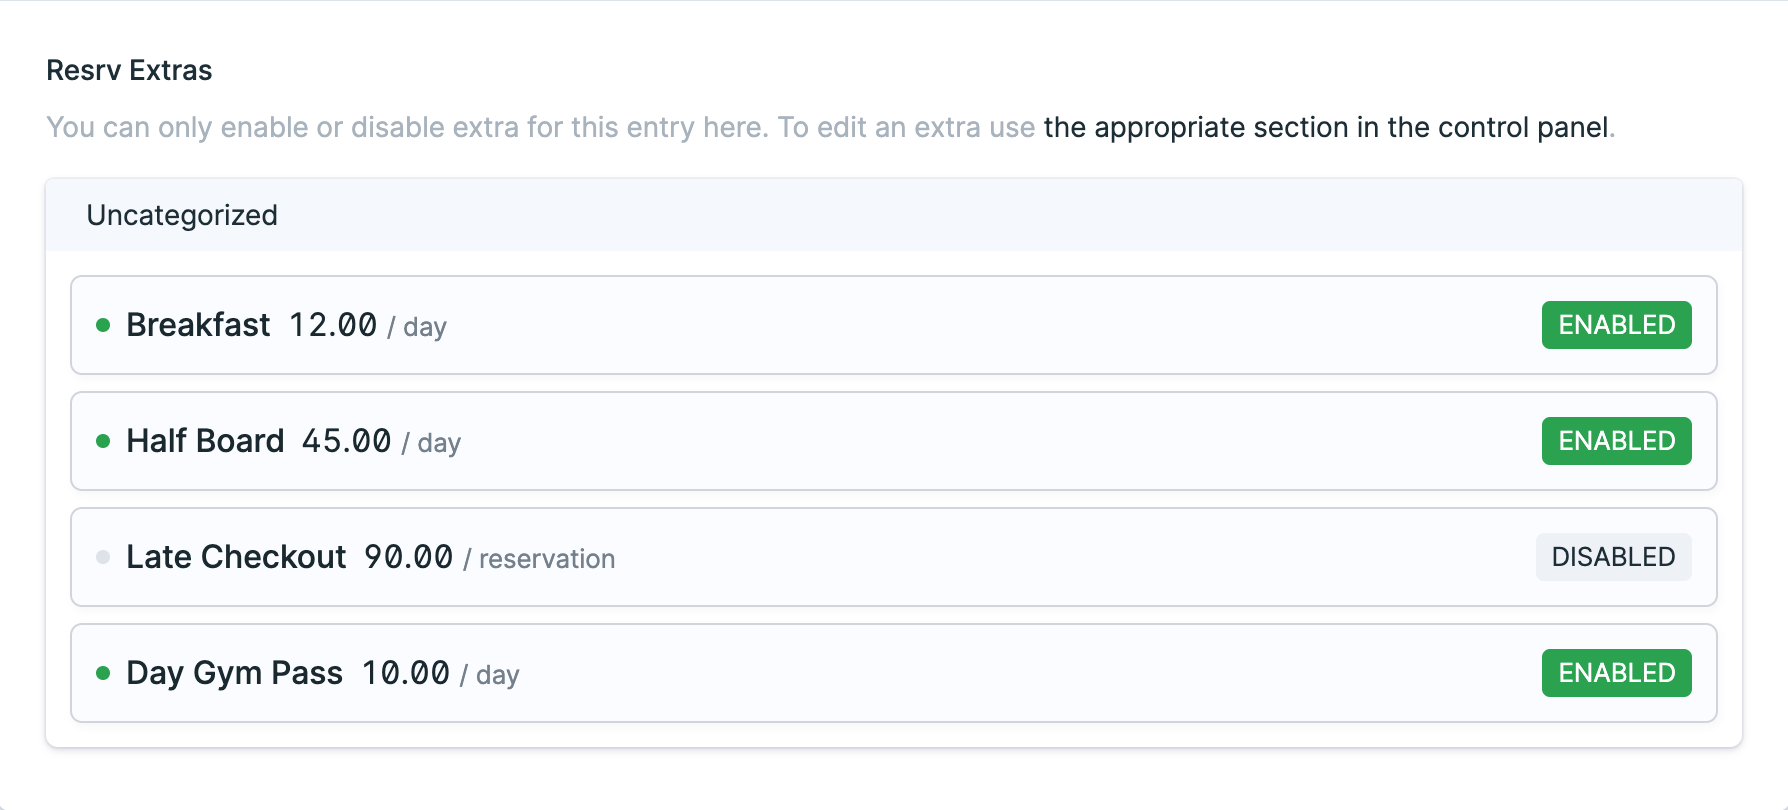Viewport: 1788px width, 810px height.
Task: Click the "/ reservation" unit label for Late Checkout
Action: pyautogui.click(x=540, y=559)
